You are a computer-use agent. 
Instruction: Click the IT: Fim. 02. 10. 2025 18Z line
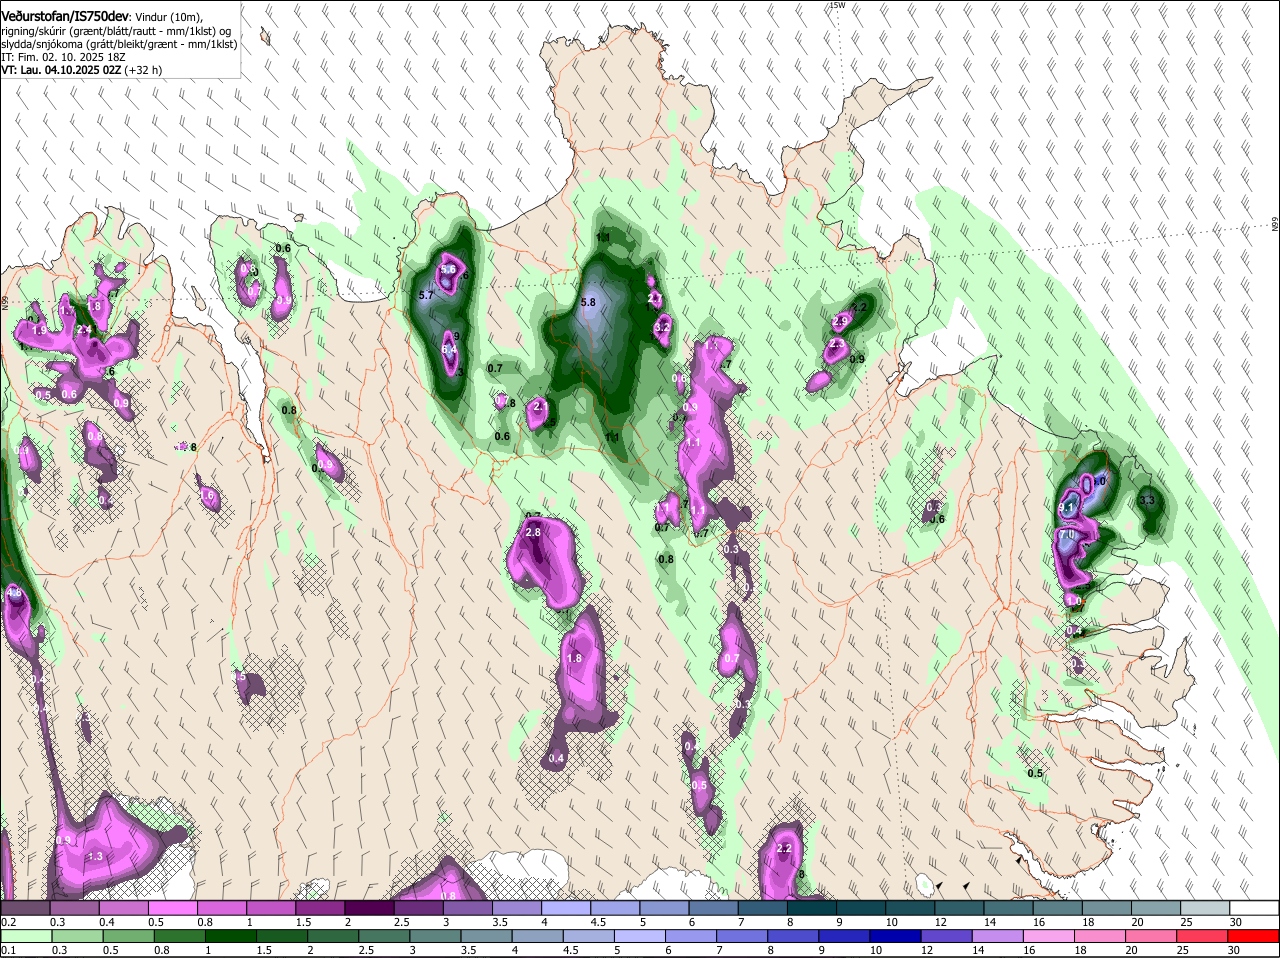(63, 57)
